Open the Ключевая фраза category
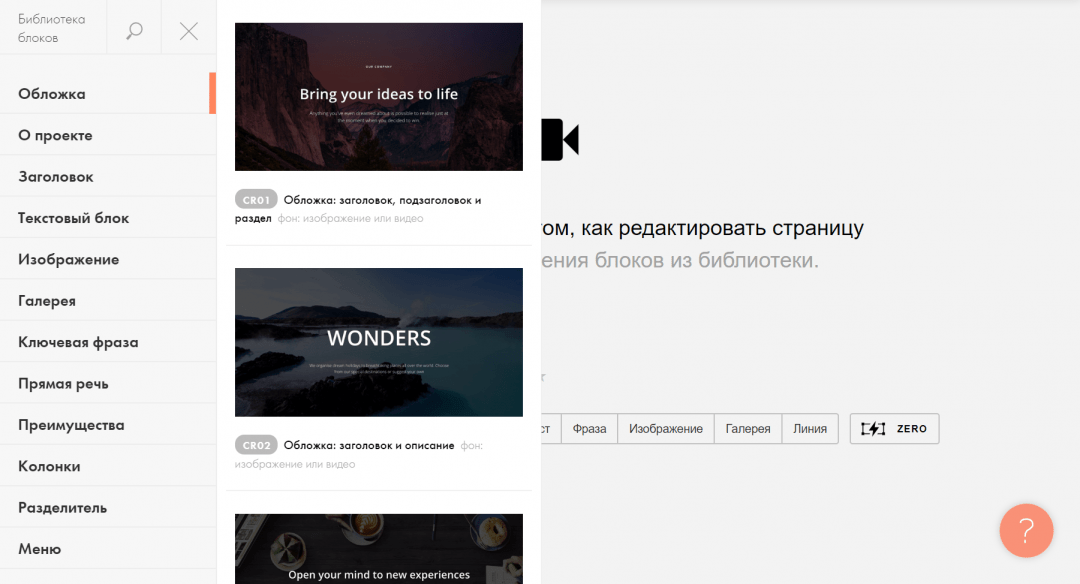The image size is (1080, 584). [78, 342]
